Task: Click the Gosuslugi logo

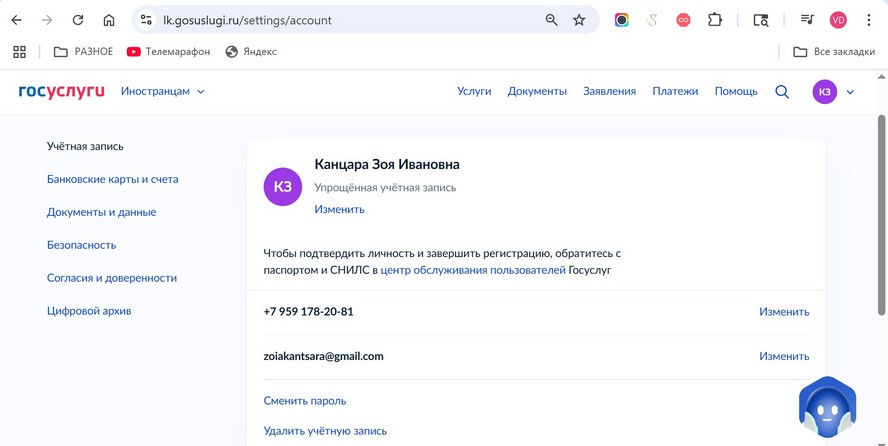Action: [61, 92]
